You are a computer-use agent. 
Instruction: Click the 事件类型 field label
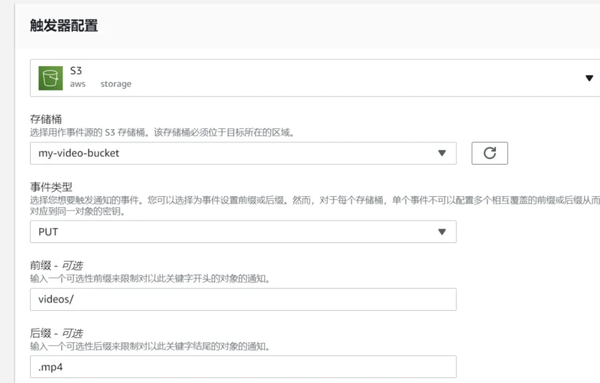(51, 187)
